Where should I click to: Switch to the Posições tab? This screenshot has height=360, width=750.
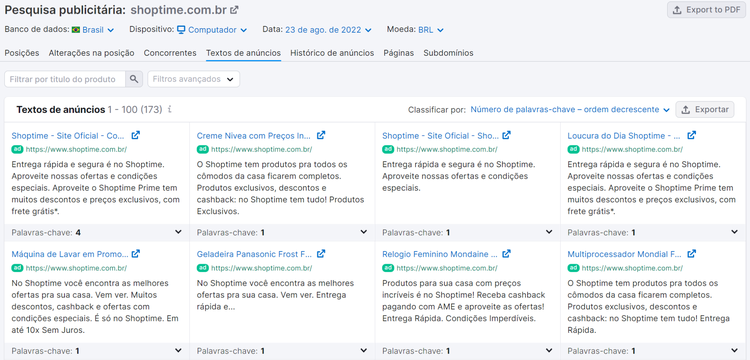pyautogui.click(x=22, y=53)
